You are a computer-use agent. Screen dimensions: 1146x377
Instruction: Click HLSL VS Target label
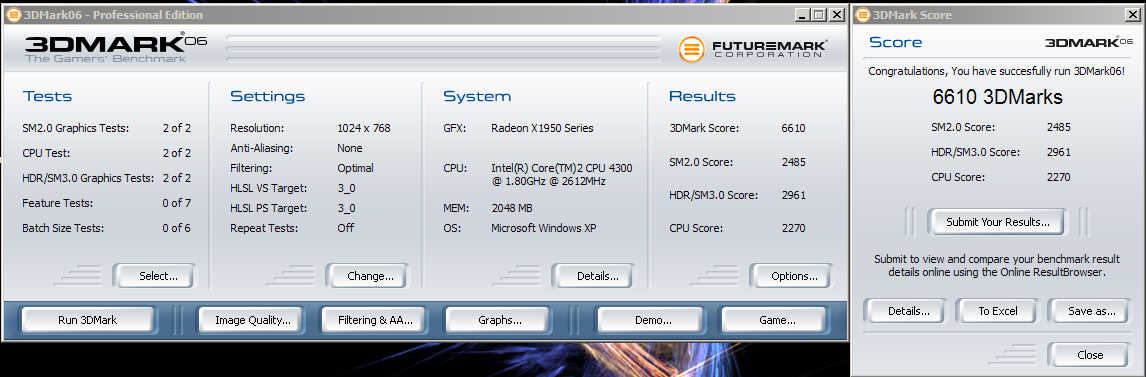click(x=268, y=188)
